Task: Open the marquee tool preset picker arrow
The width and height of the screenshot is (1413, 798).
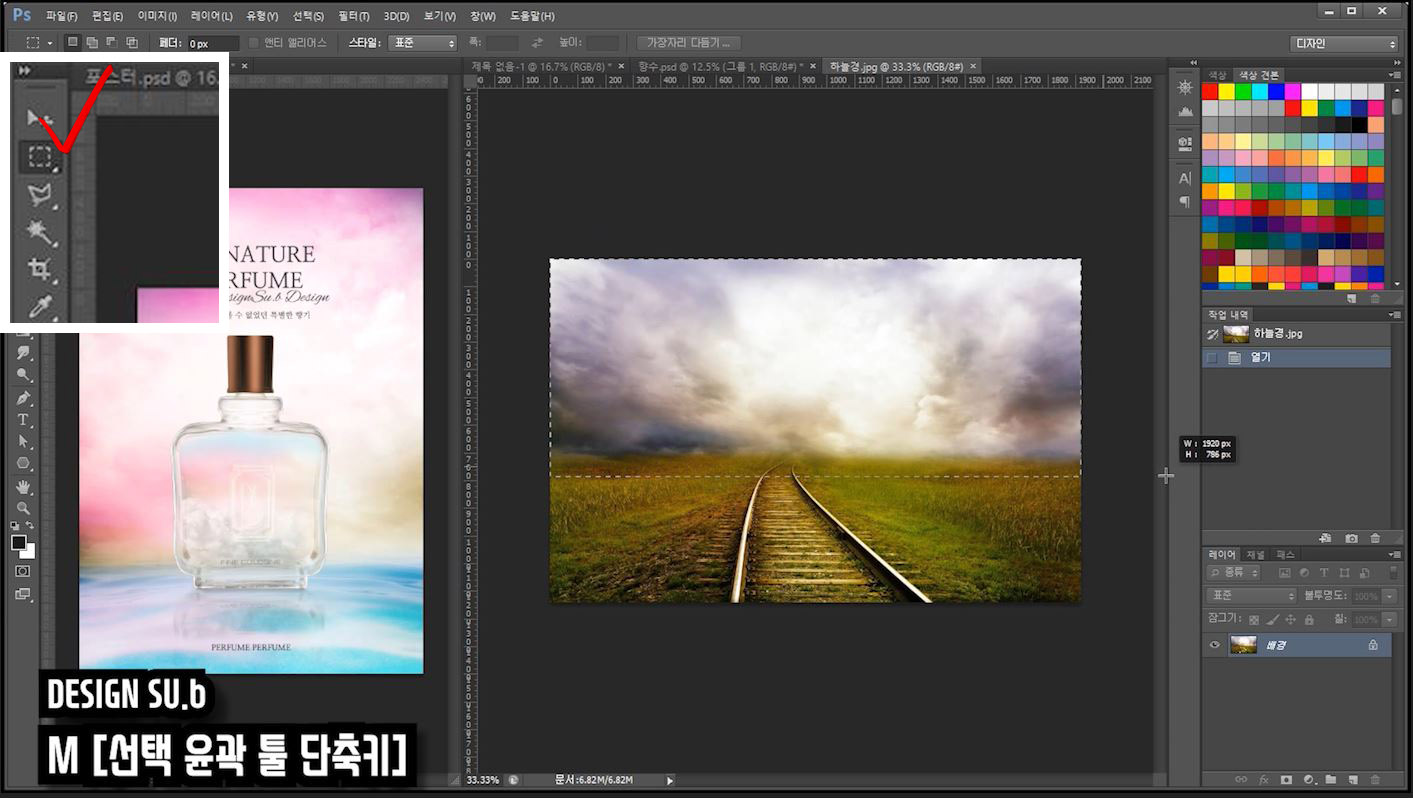Action: pos(49,43)
